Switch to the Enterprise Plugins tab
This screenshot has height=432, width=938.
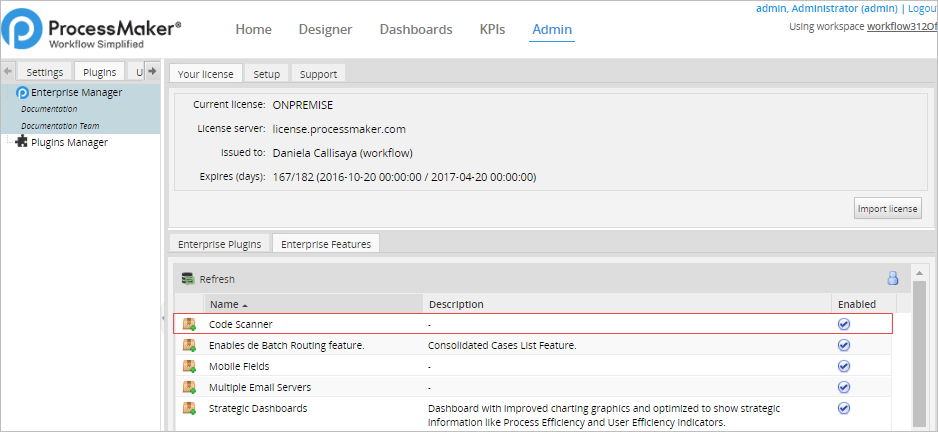220,244
